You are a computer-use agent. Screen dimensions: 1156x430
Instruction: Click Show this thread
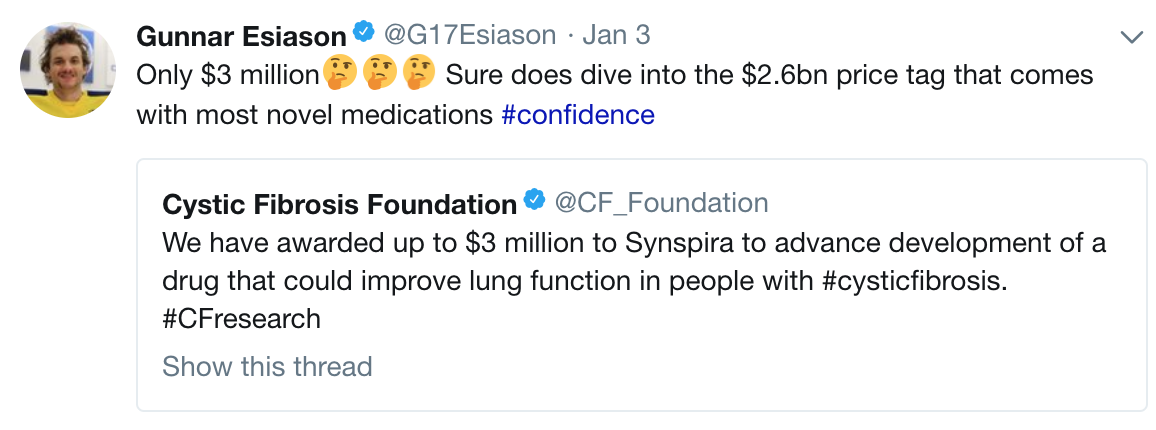coord(267,367)
